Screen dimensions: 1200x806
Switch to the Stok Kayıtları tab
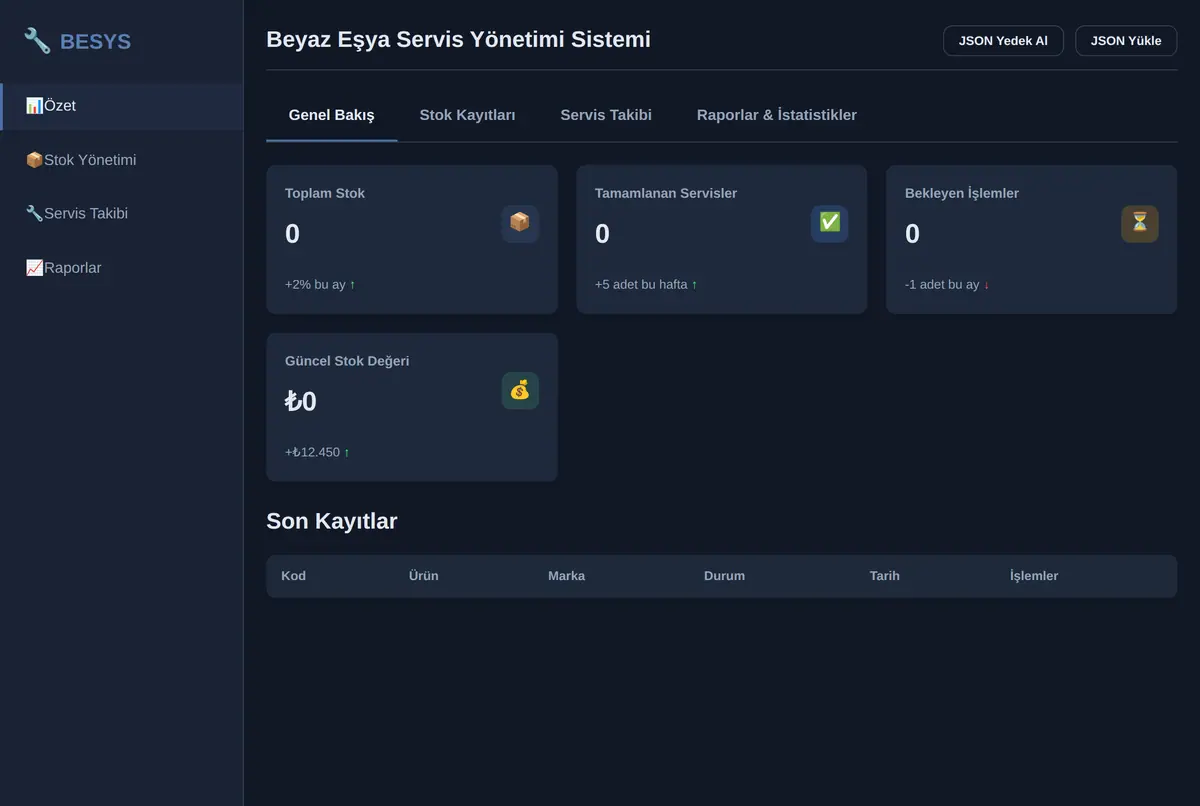(x=467, y=115)
